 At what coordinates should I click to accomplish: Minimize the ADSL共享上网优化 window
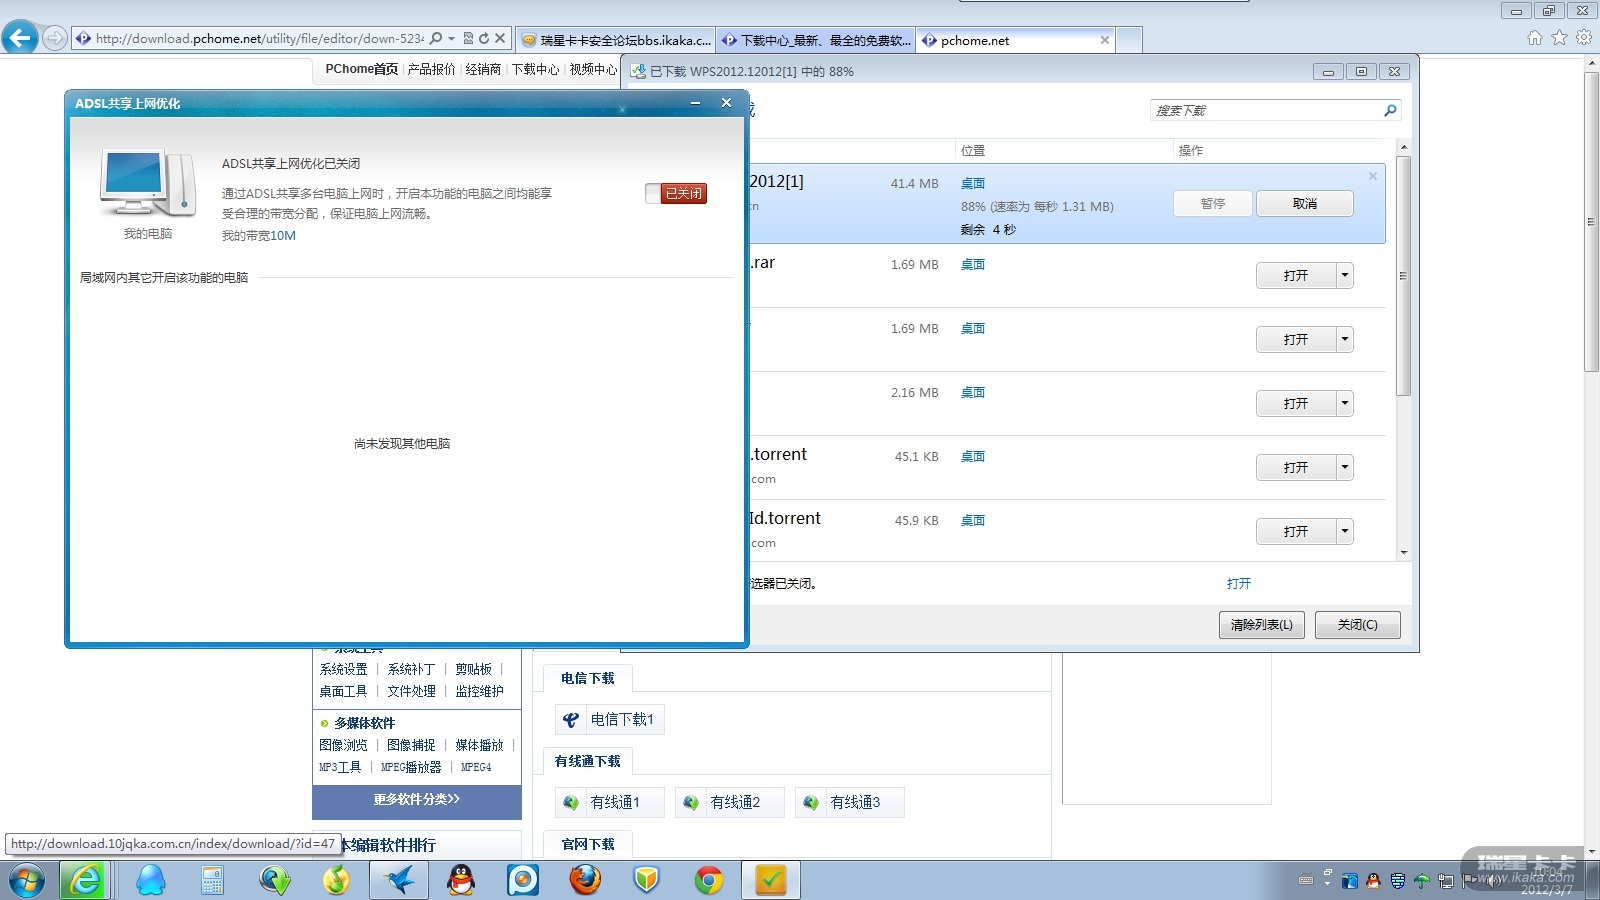click(695, 103)
